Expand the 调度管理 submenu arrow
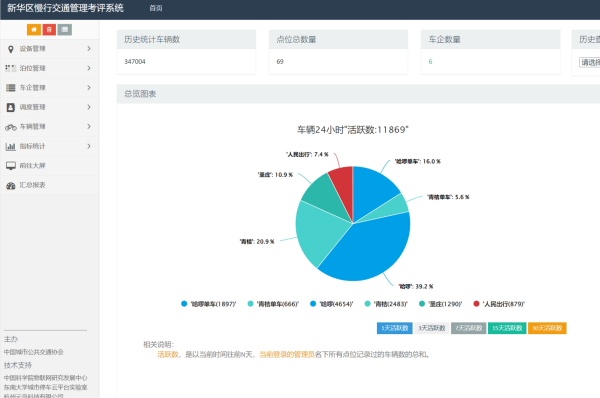 point(89,107)
